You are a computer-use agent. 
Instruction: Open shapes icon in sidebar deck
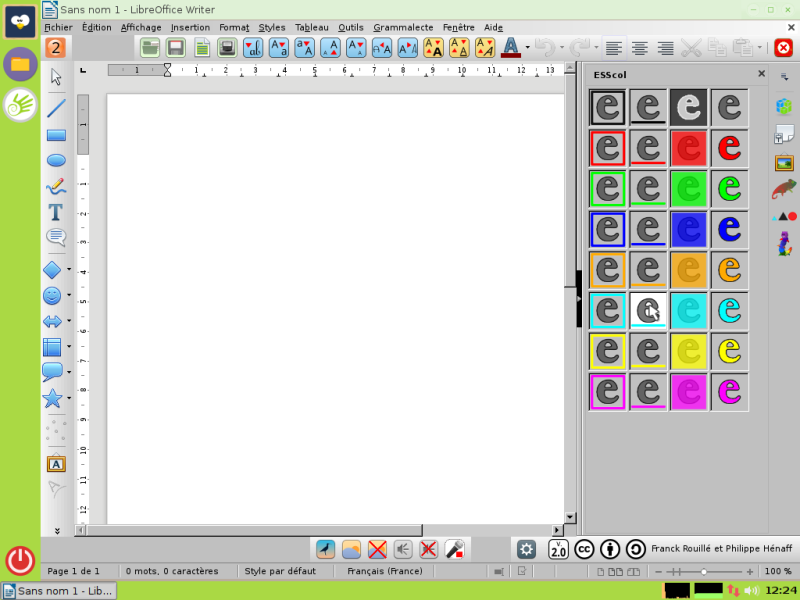click(785, 216)
